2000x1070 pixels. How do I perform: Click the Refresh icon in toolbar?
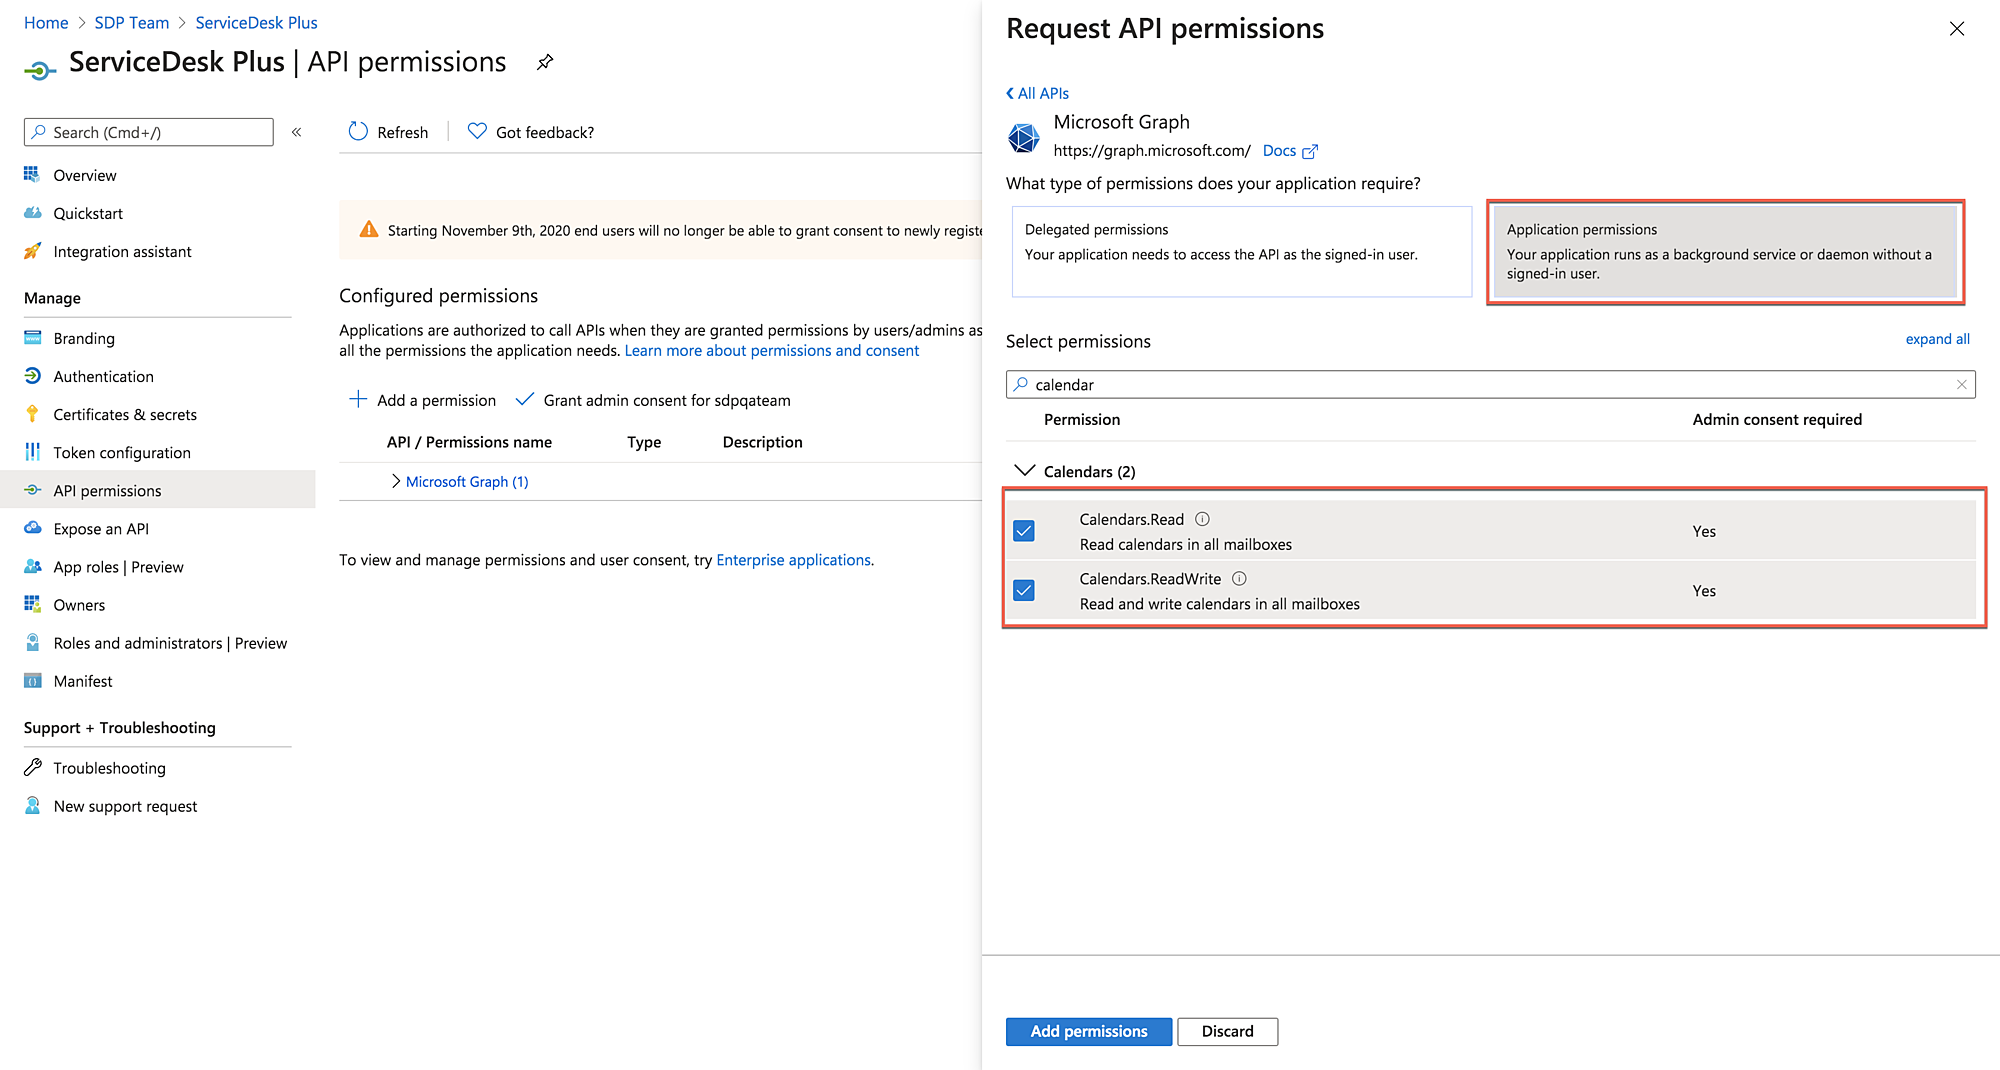(358, 132)
